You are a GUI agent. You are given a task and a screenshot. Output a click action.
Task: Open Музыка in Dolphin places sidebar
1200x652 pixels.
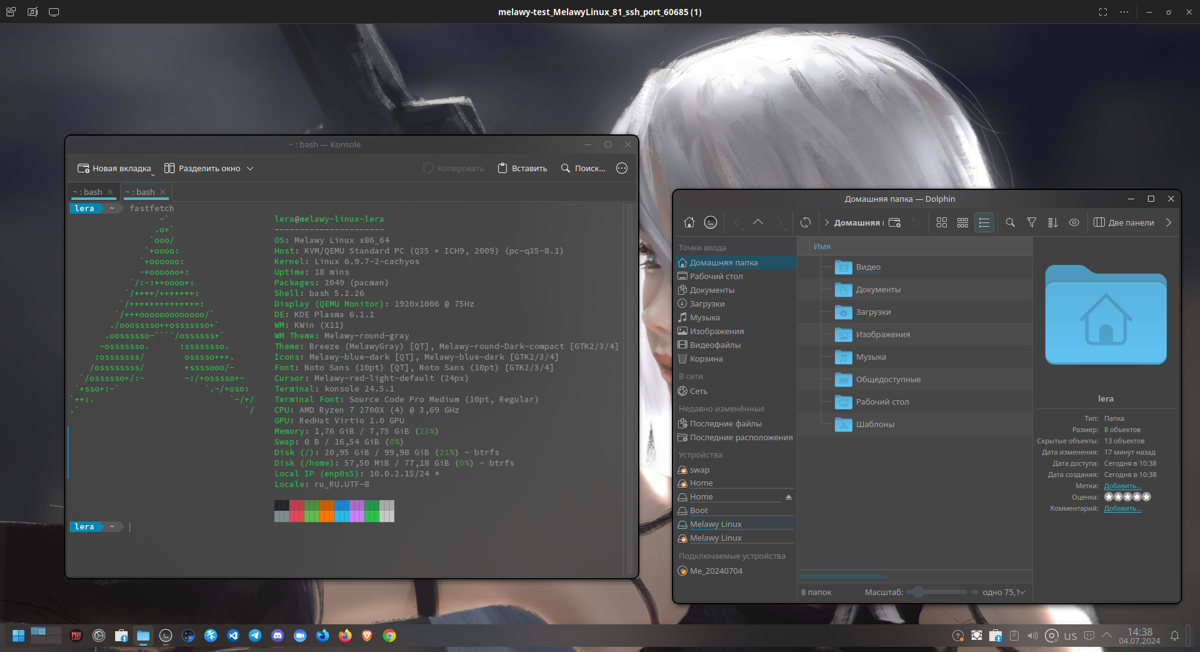[x=736, y=318]
